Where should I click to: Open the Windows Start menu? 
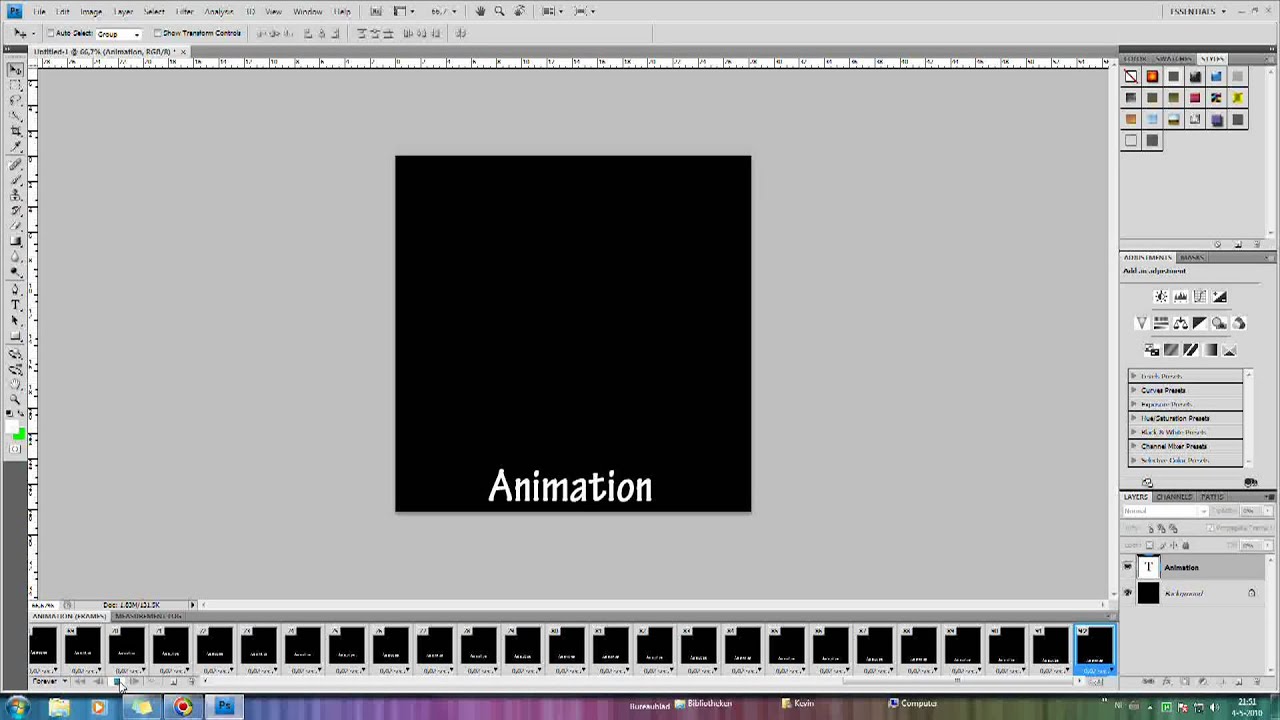click(17, 707)
